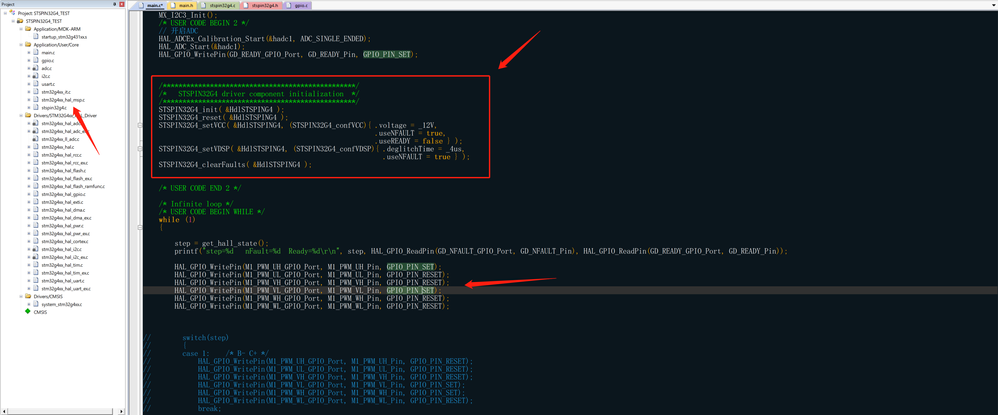Select stm32g4xx_hal_msp.c in the project tree
The width and height of the screenshot is (998, 415).
[x=63, y=99]
